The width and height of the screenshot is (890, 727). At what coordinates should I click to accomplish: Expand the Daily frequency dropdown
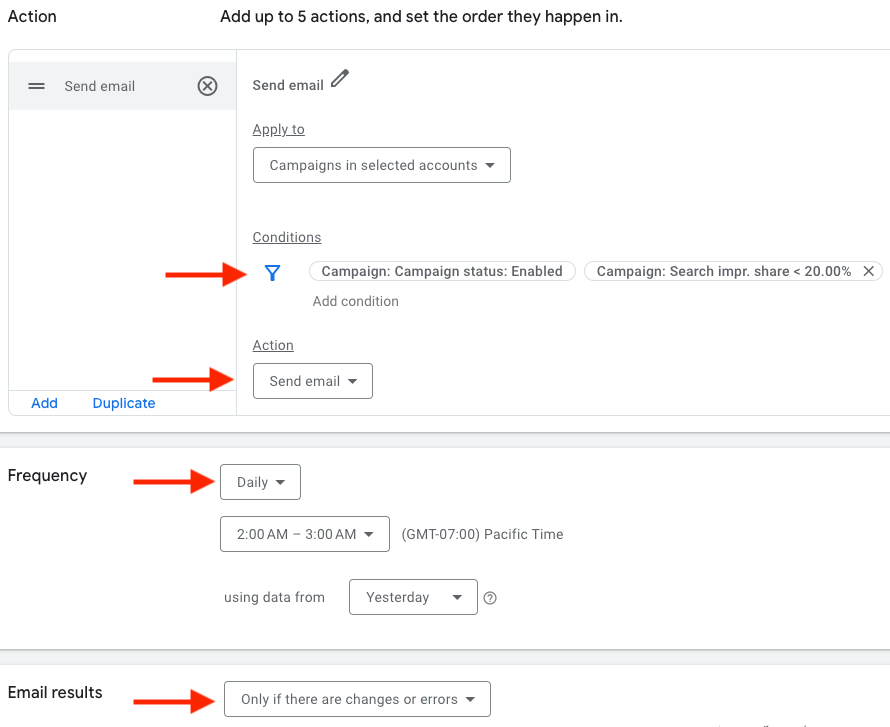(260, 482)
